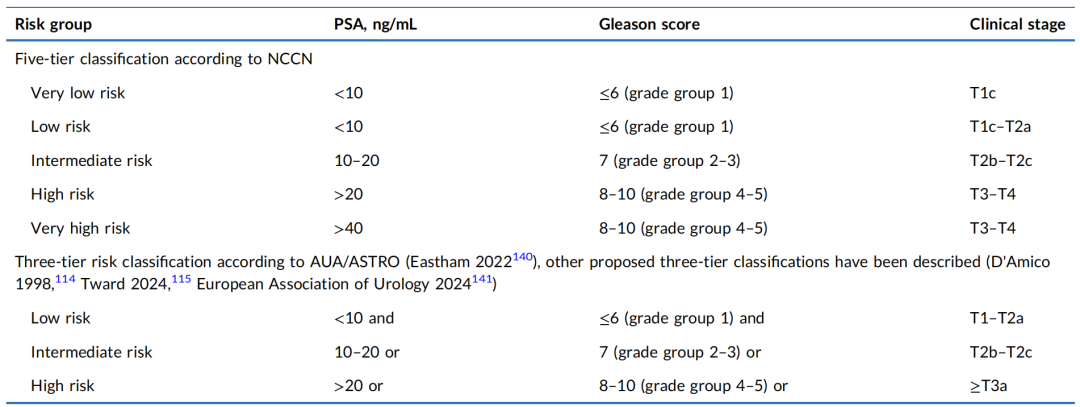Screen dimensions: 1080x407
Task: Click the ">40" PSA value
Action: click(x=350, y=228)
